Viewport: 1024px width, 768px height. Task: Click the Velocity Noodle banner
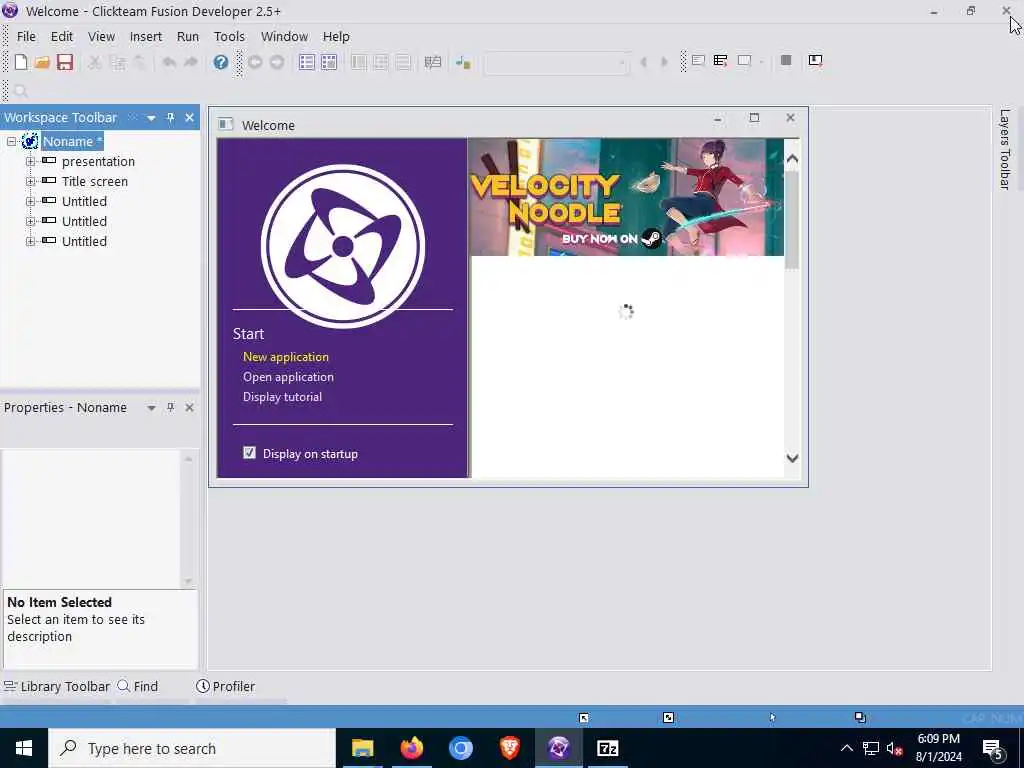click(x=627, y=197)
